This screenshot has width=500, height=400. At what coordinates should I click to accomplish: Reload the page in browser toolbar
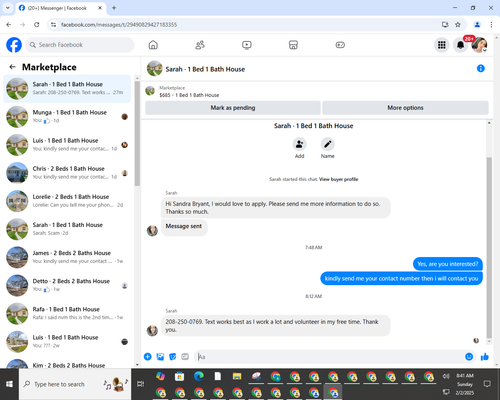(37, 24)
